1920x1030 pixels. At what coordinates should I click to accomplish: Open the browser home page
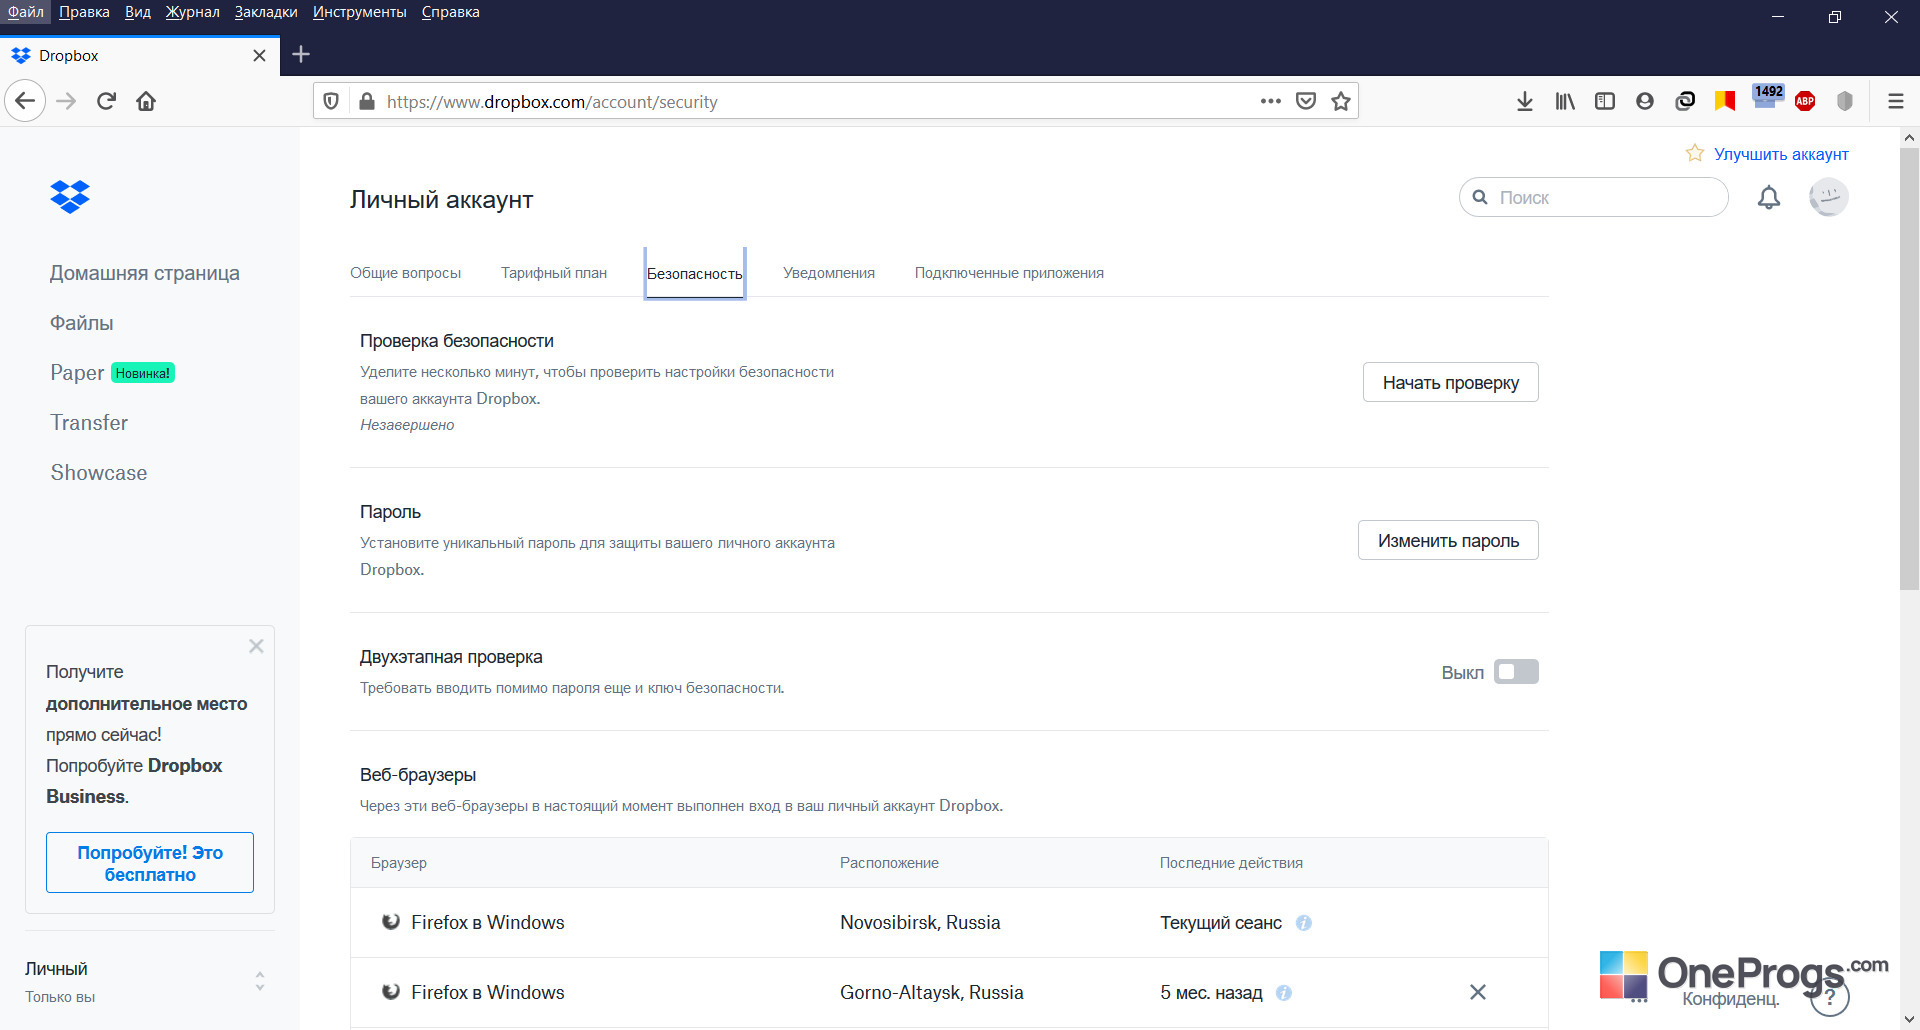pos(146,101)
